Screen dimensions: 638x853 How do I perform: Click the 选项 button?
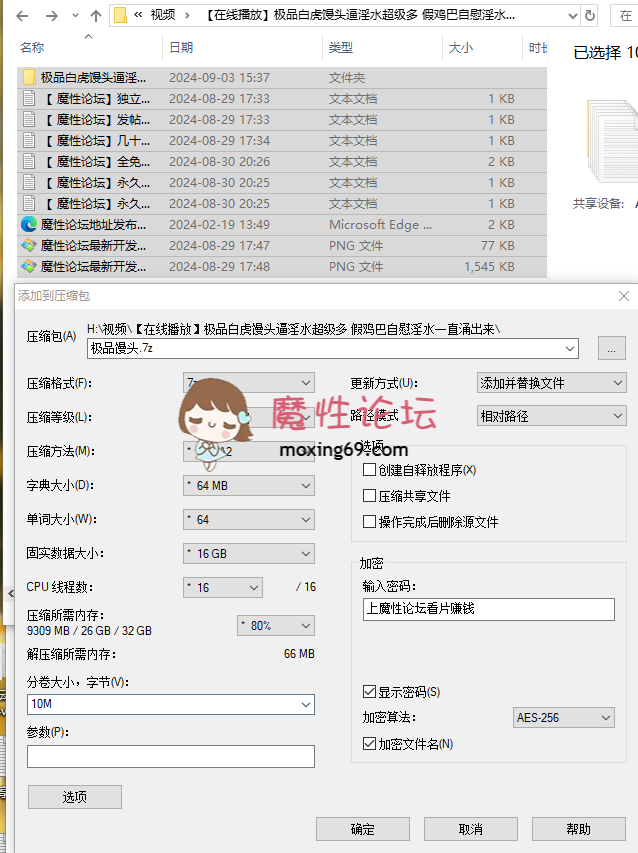[75, 797]
